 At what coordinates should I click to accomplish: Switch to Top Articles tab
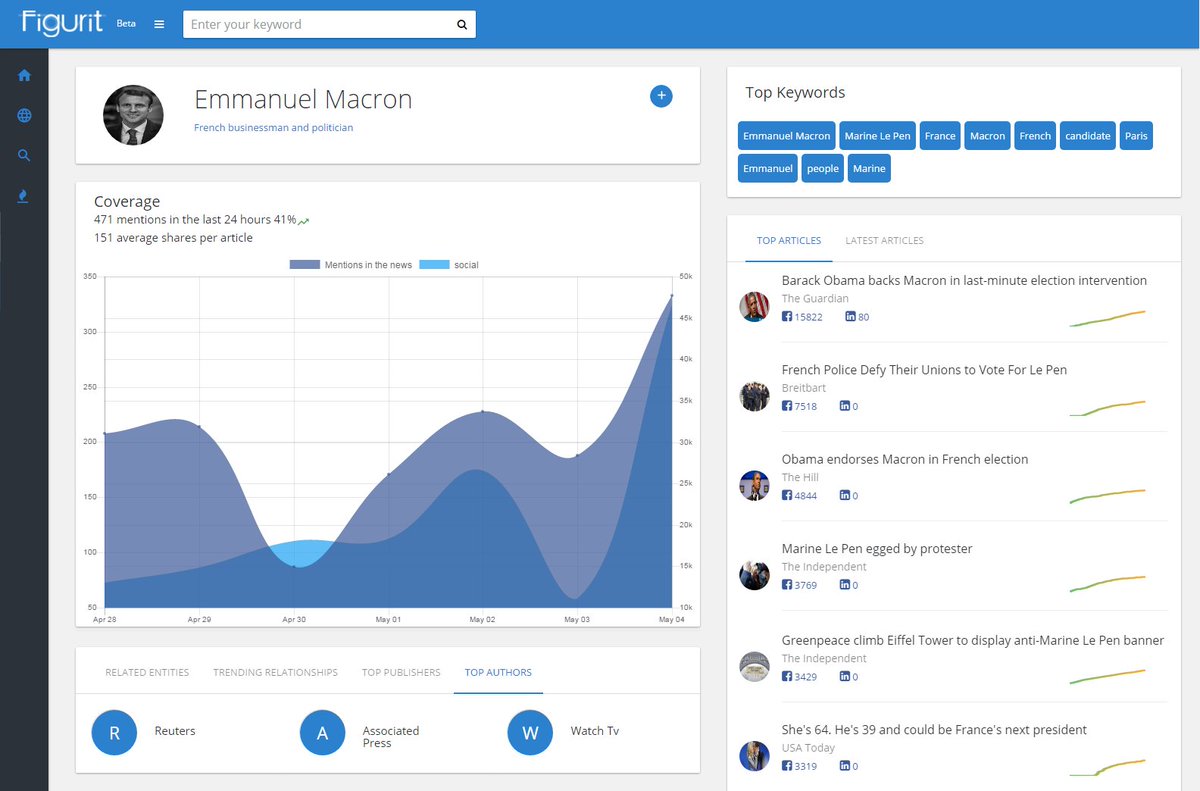(789, 241)
